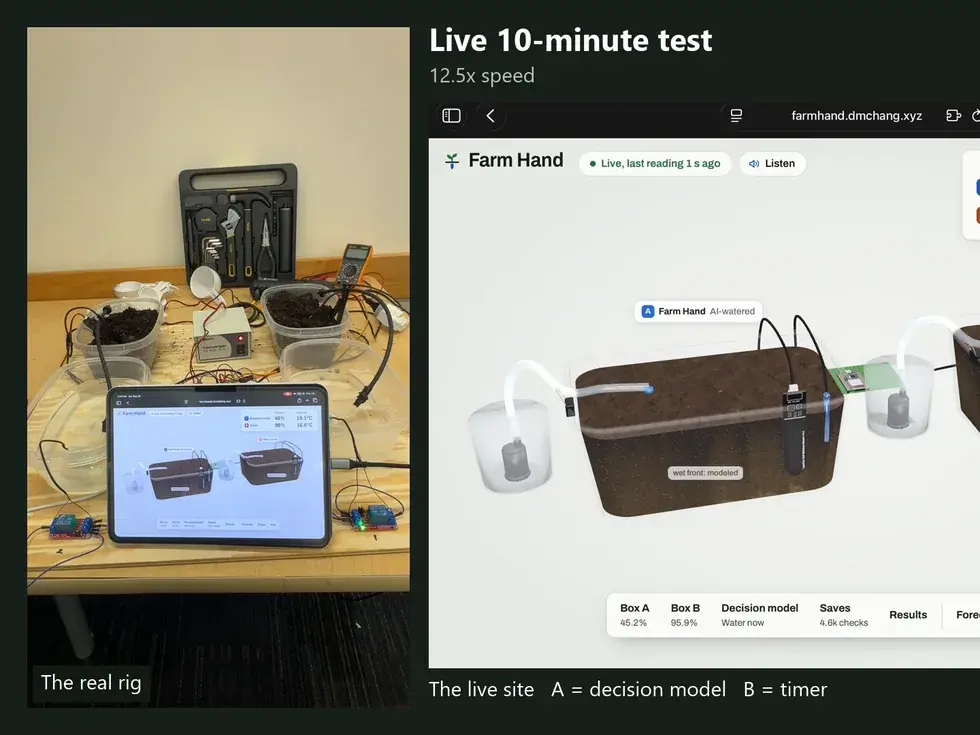Click the blue A badge icon
The image size is (980, 735).
click(648, 311)
